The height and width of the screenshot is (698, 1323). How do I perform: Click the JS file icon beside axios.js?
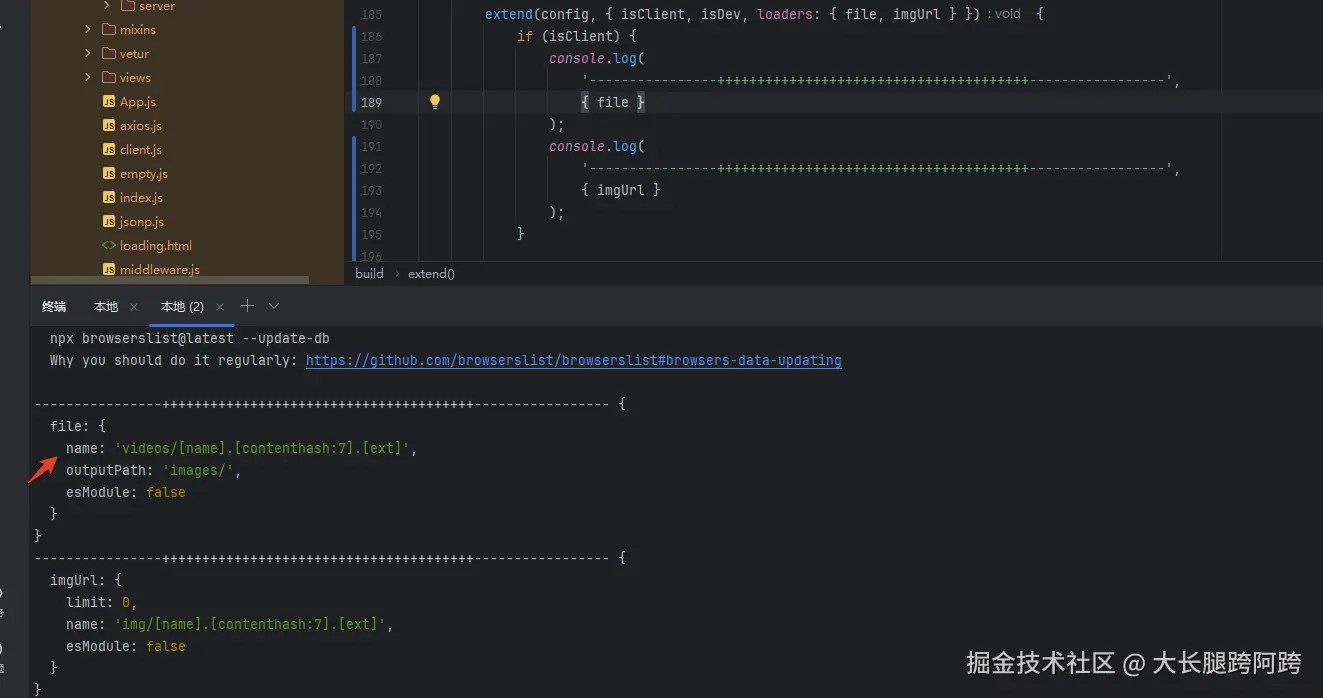click(109, 126)
